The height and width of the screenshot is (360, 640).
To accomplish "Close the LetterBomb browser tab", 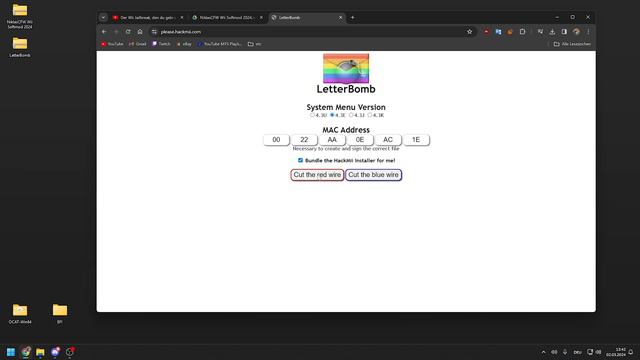I will tap(340, 18).
